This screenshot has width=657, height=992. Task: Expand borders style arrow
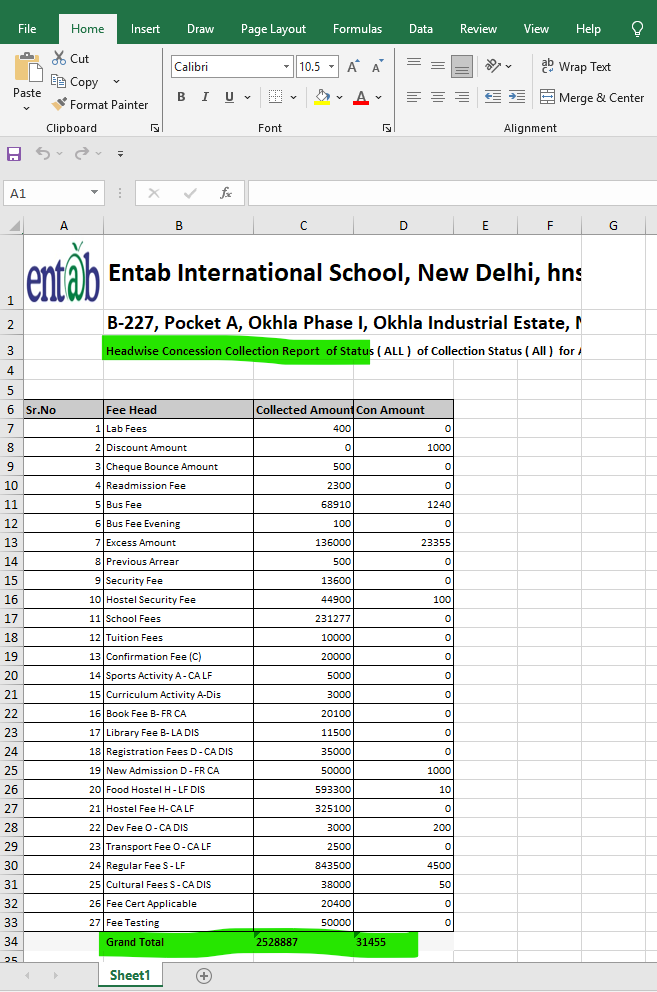point(293,97)
